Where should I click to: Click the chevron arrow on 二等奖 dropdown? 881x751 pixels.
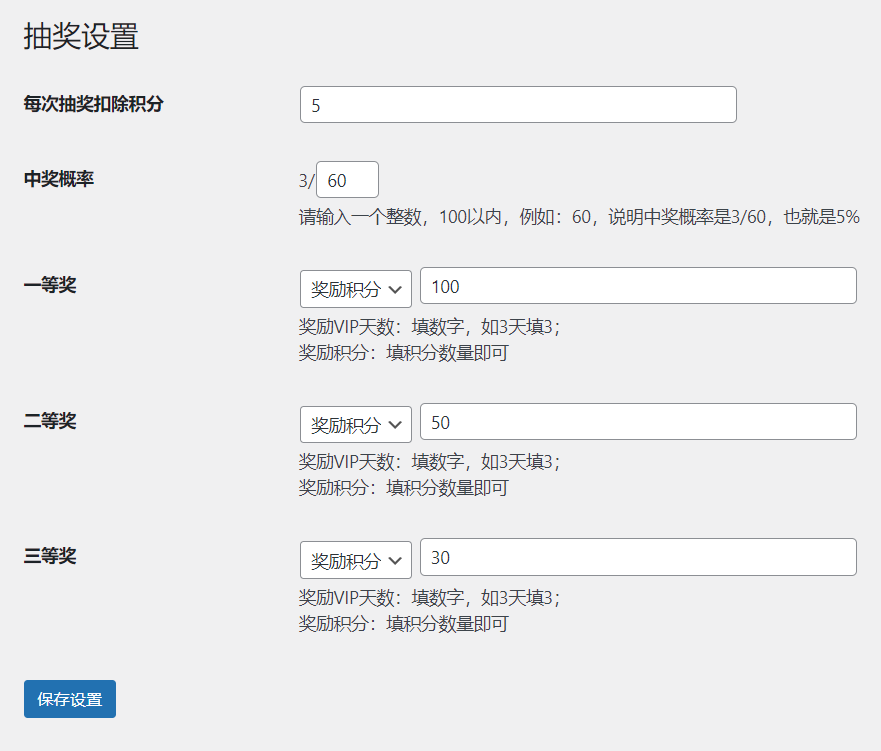coord(396,425)
